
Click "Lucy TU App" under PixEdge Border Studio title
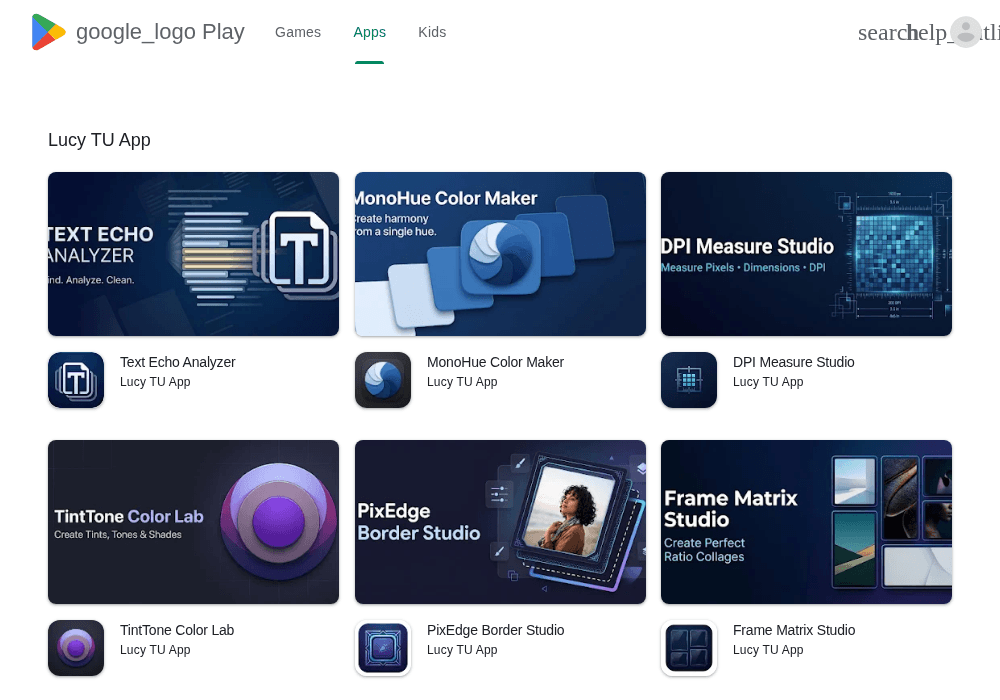462,650
